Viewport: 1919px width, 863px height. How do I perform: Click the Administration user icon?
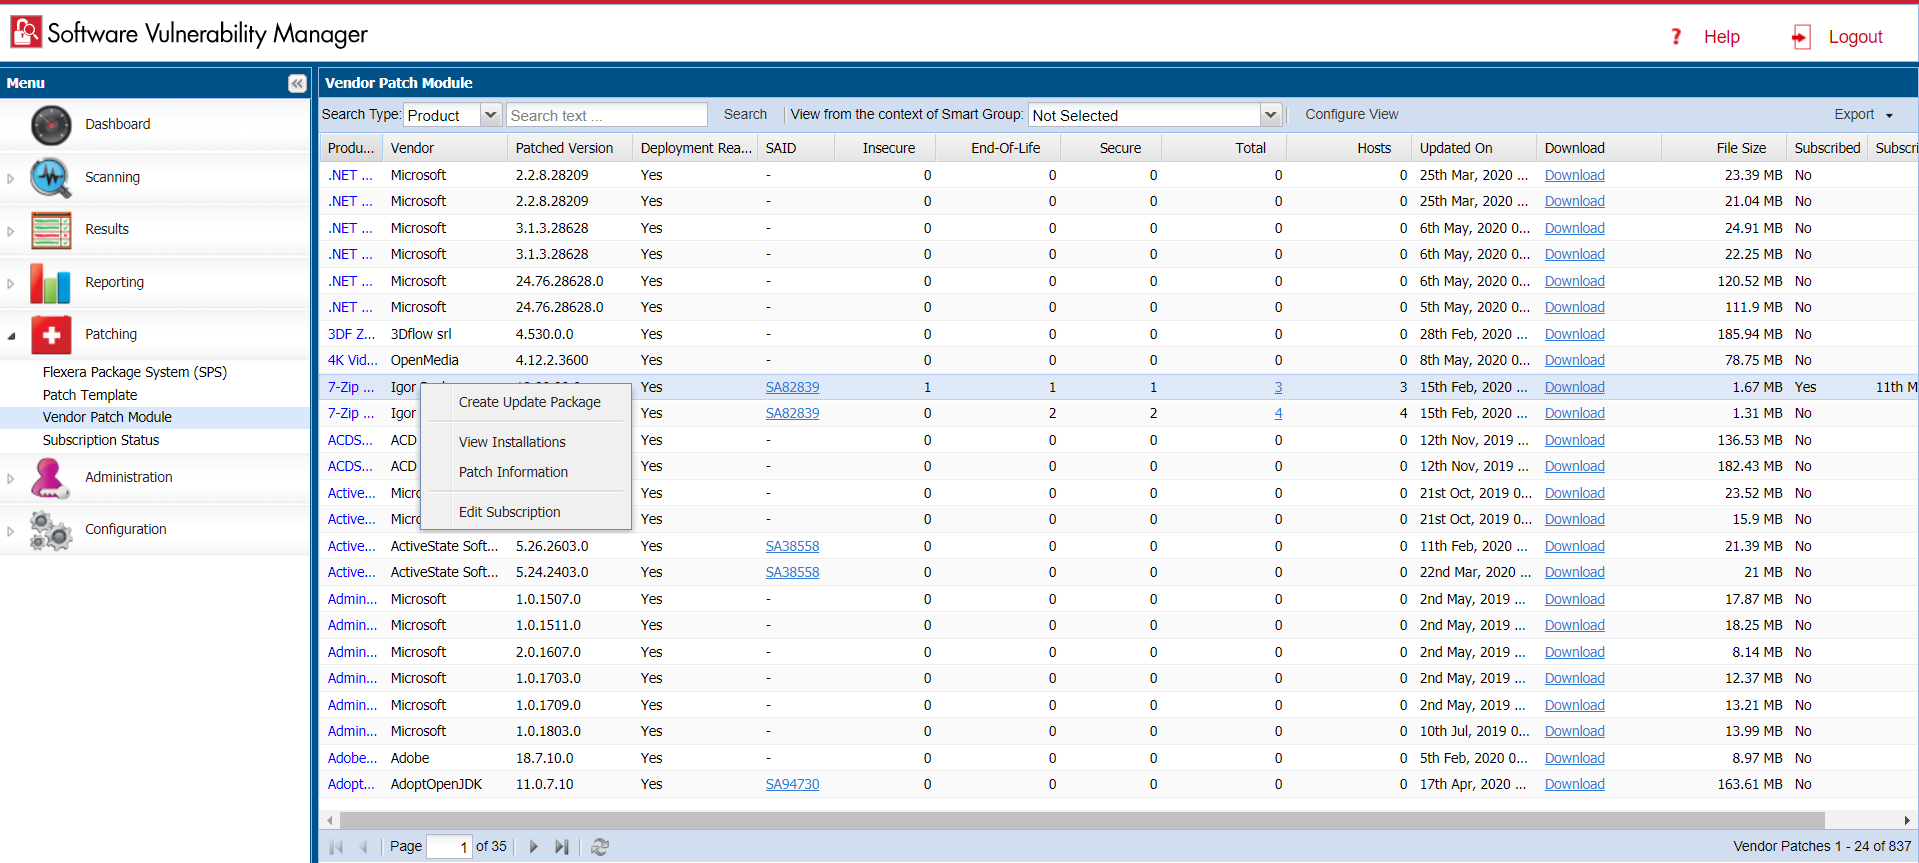tap(51, 478)
